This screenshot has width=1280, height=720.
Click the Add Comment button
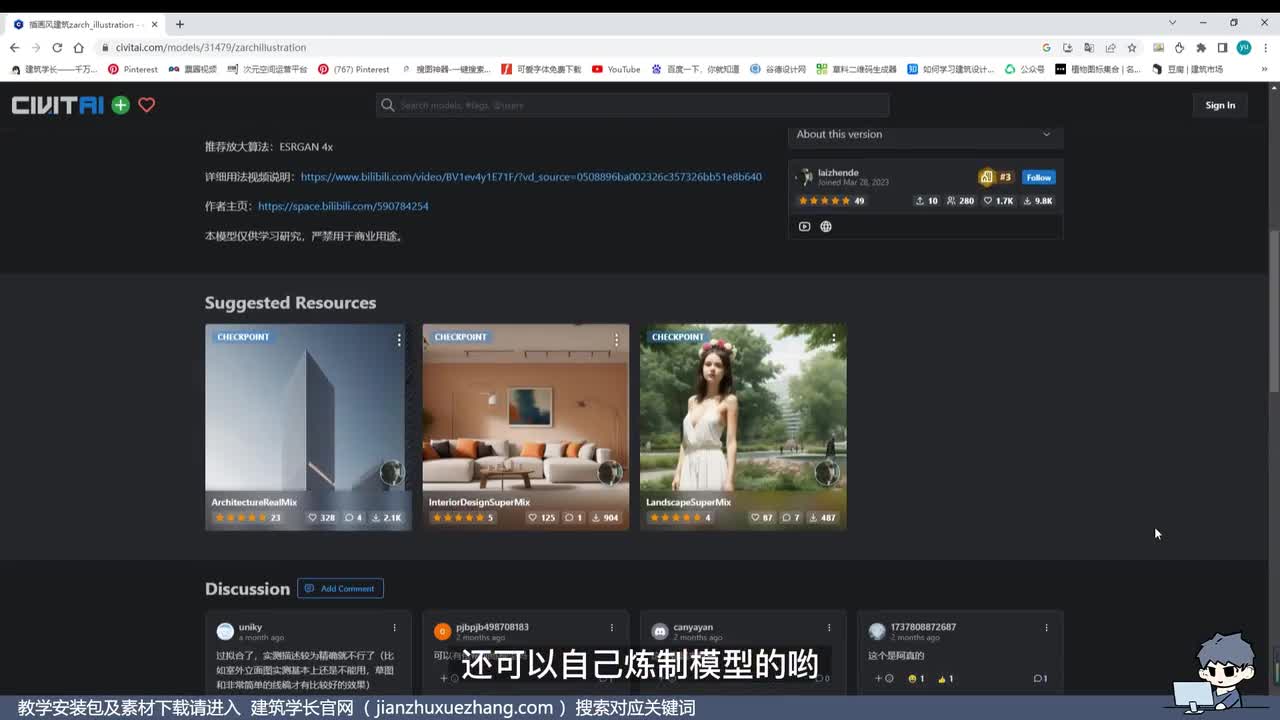pos(340,588)
